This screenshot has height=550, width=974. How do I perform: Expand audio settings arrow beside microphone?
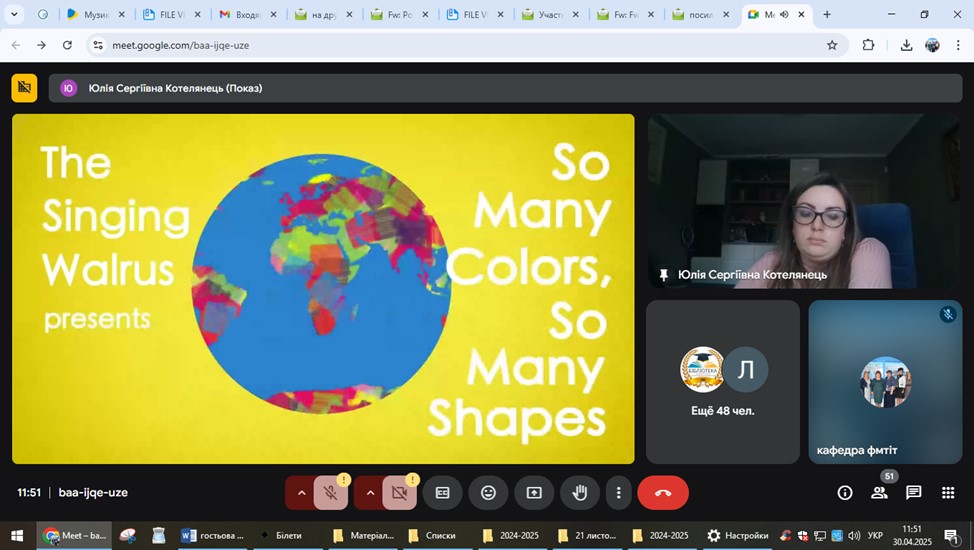point(301,493)
